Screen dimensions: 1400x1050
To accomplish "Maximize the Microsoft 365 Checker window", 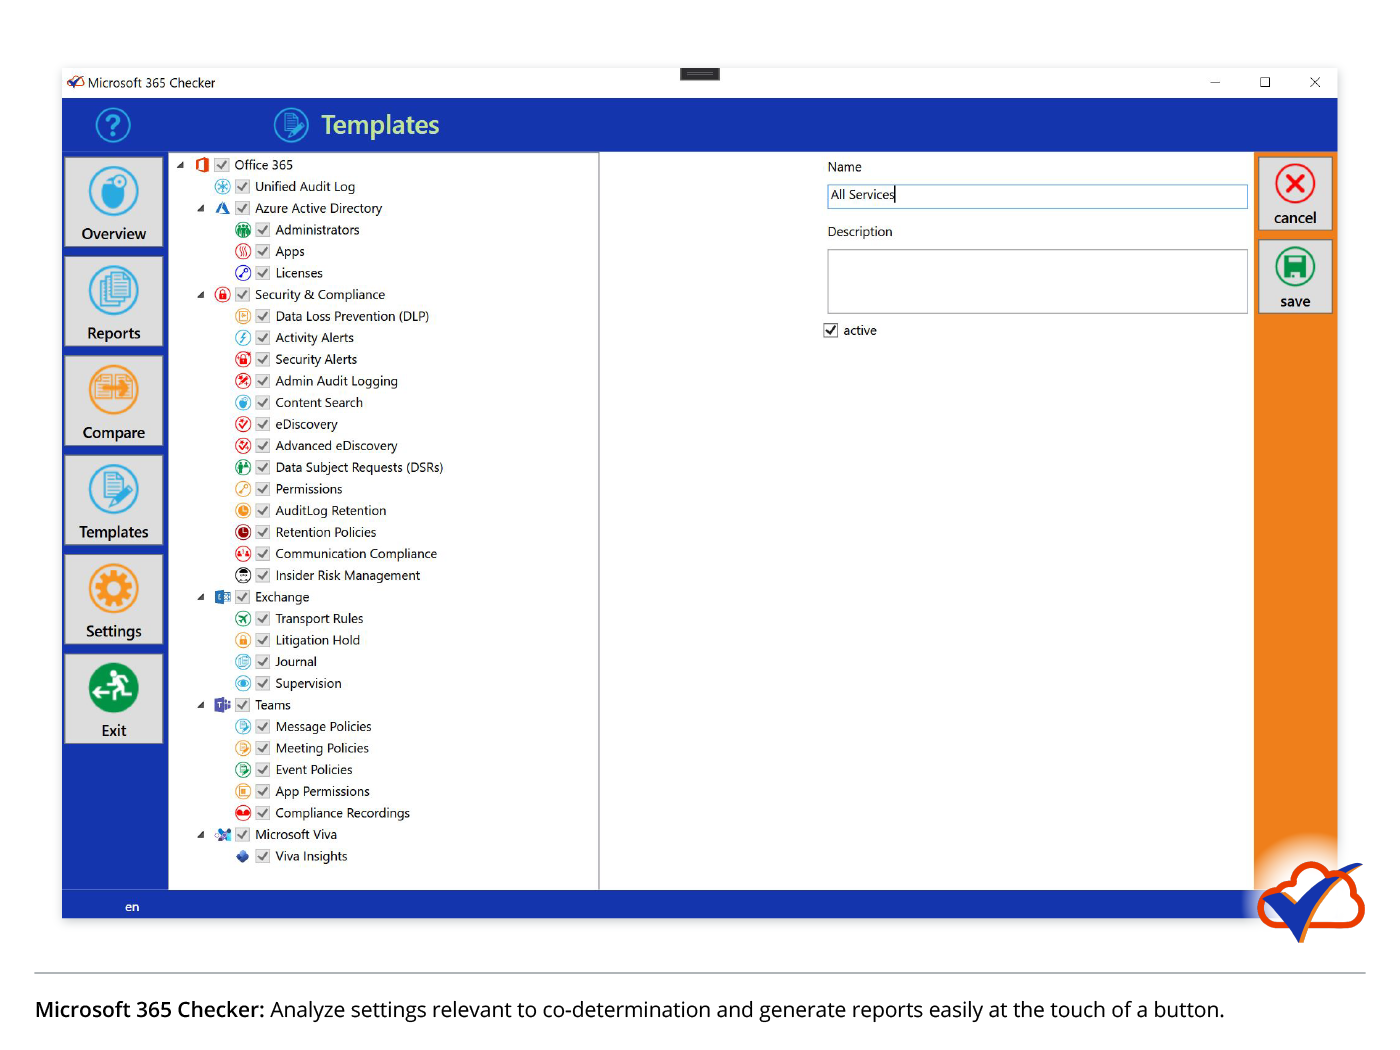I will (1265, 83).
